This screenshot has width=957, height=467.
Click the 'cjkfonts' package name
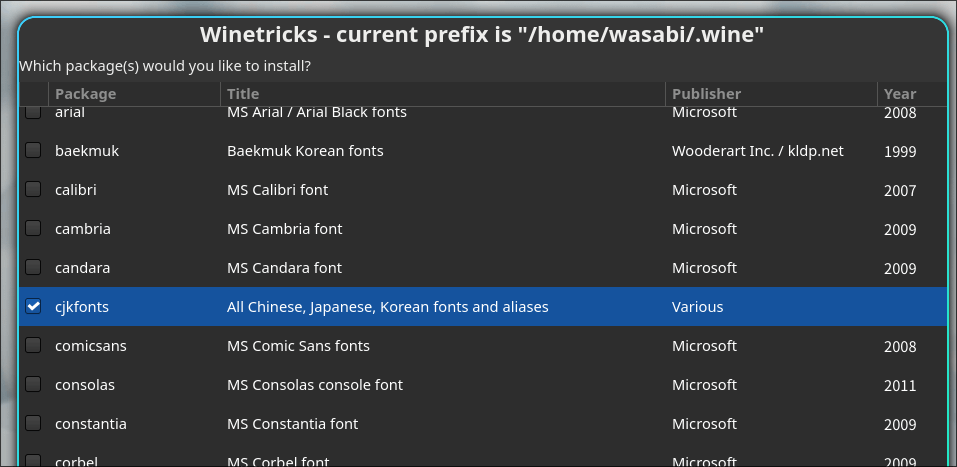pyautogui.click(x=82, y=307)
